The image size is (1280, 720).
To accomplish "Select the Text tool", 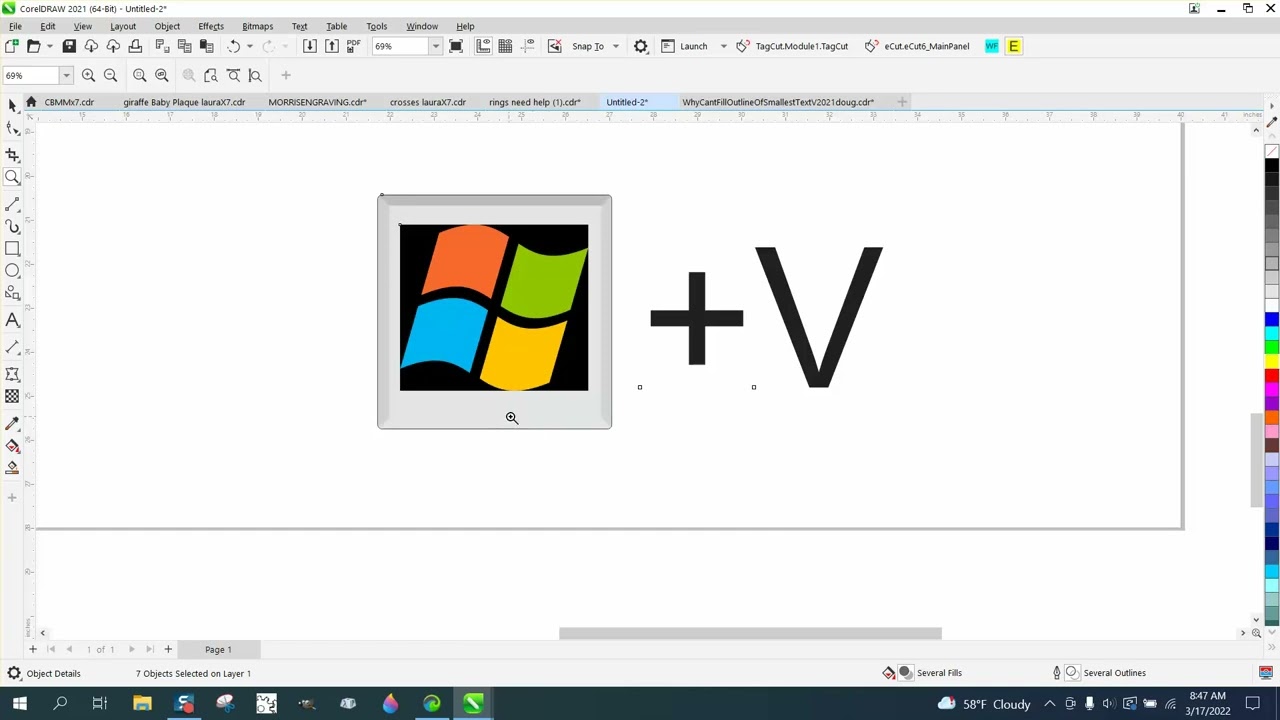I will pyautogui.click(x=13, y=318).
